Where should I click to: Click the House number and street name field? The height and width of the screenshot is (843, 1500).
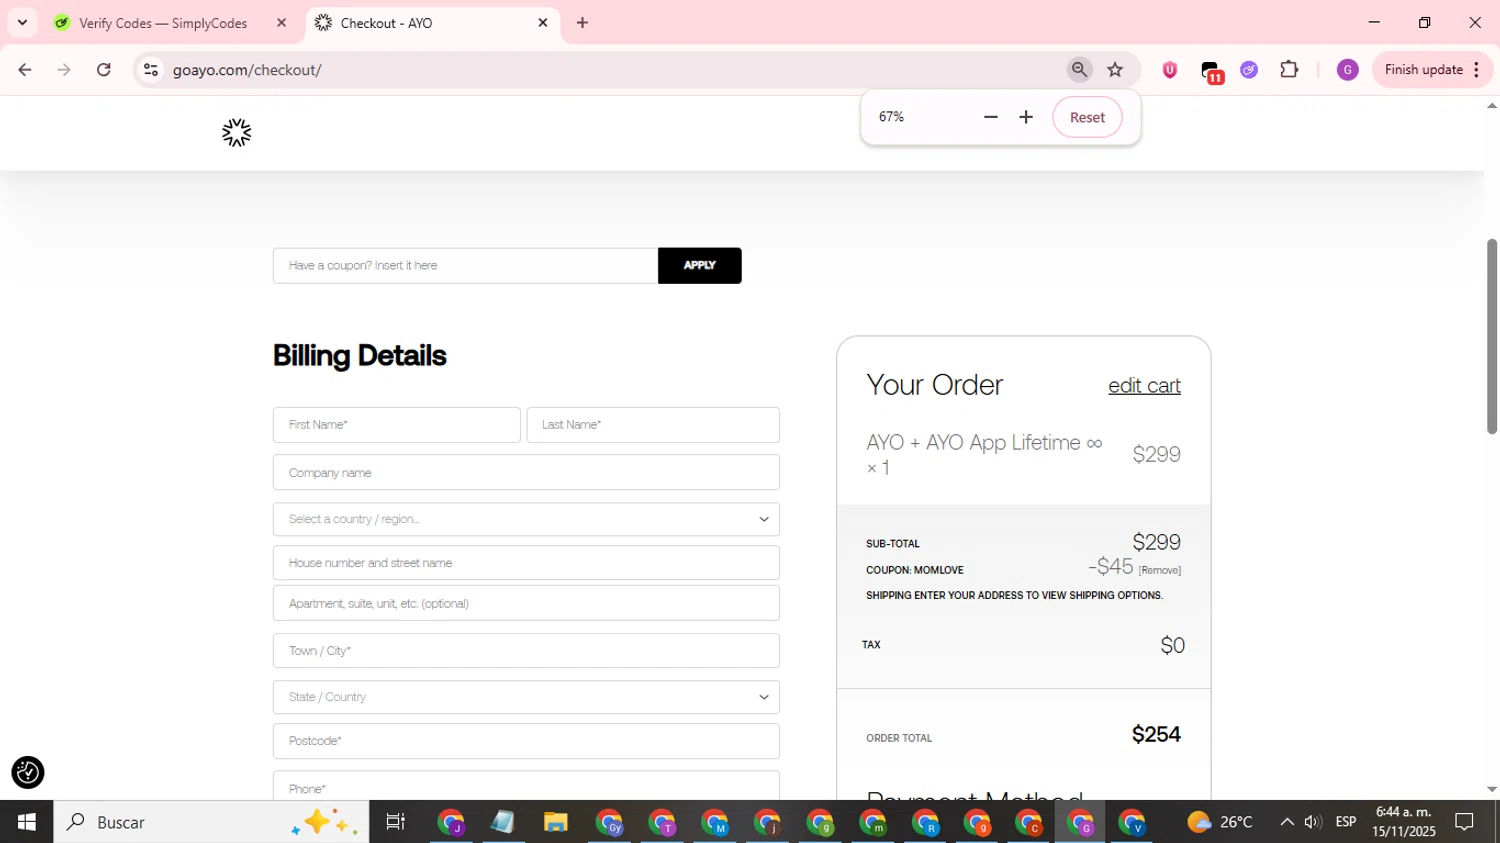[526, 562]
